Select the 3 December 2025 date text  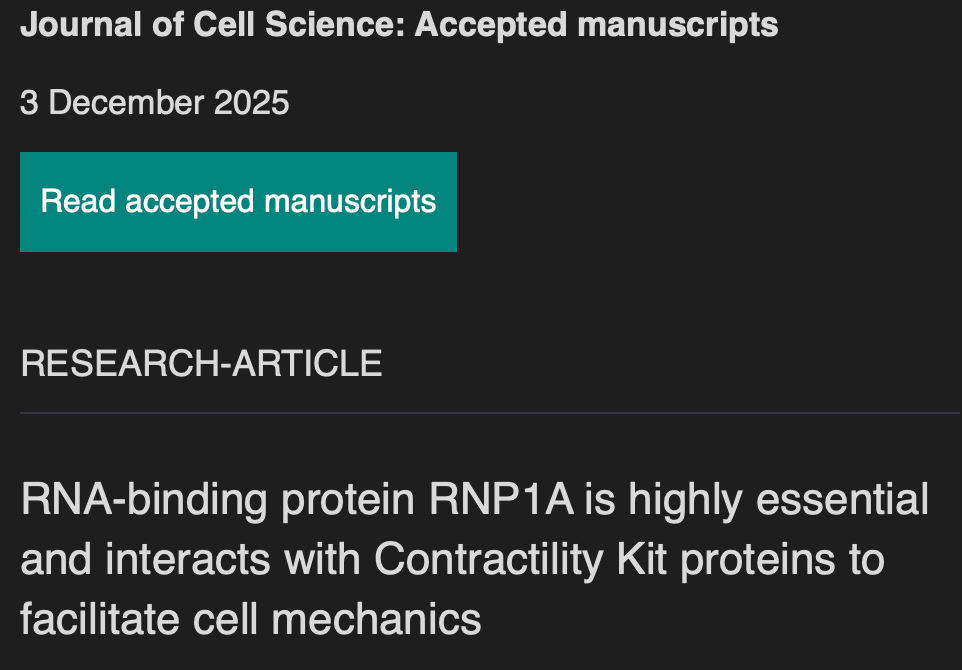tap(155, 102)
